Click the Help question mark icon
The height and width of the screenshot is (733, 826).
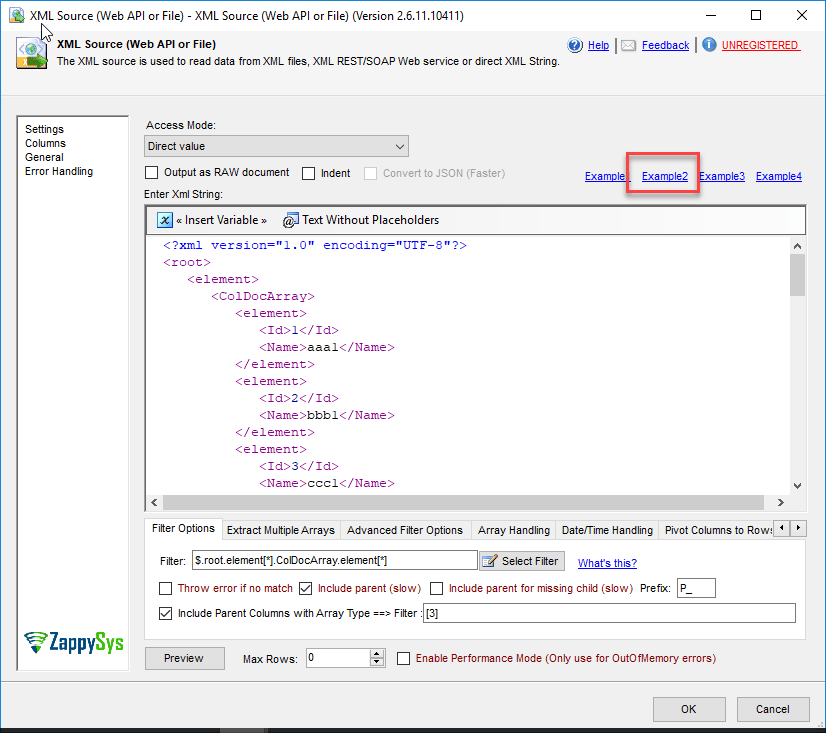pyautogui.click(x=575, y=45)
